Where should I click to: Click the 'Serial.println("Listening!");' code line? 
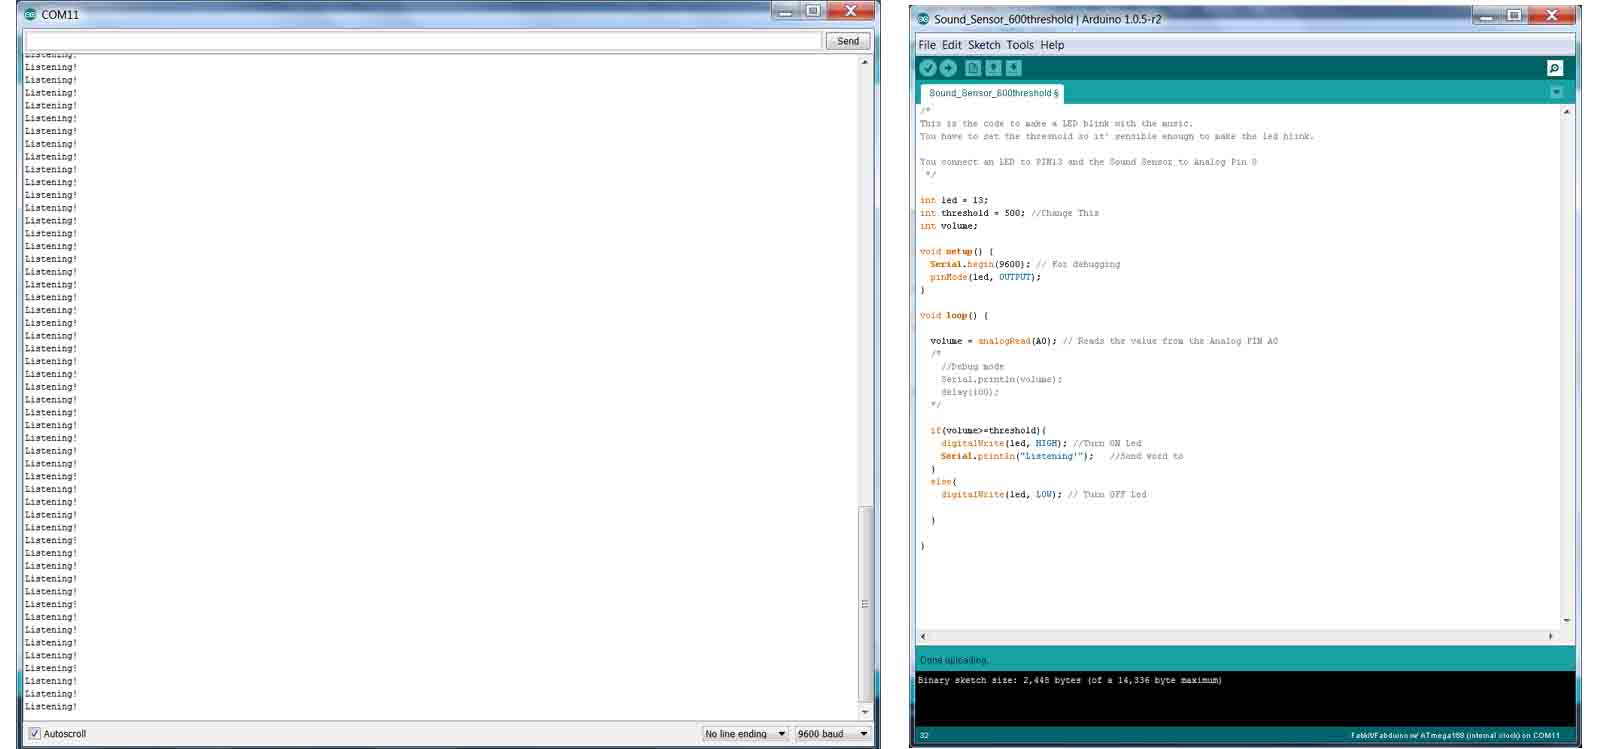pos(1017,456)
